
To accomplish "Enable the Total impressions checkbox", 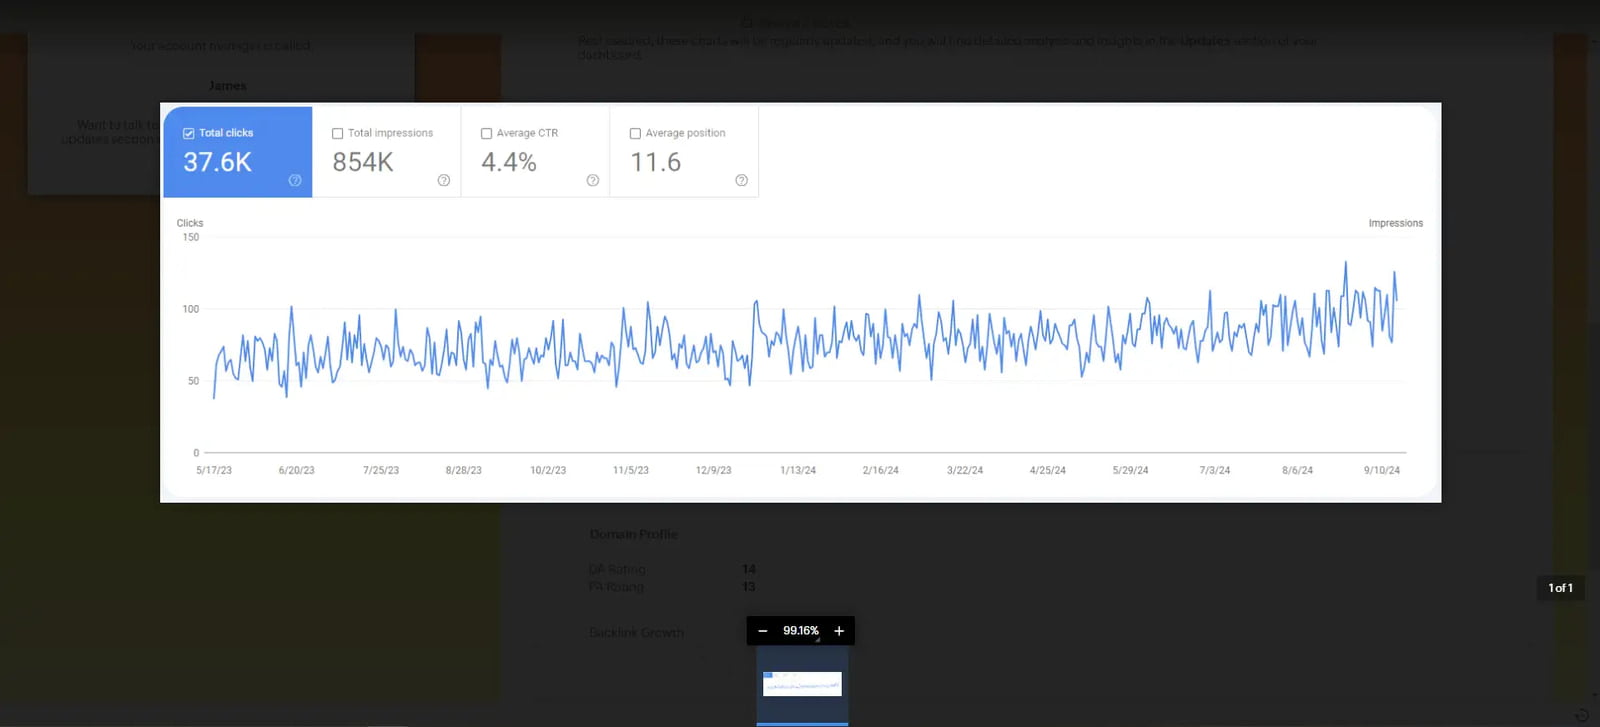I will click(x=338, y=133).
